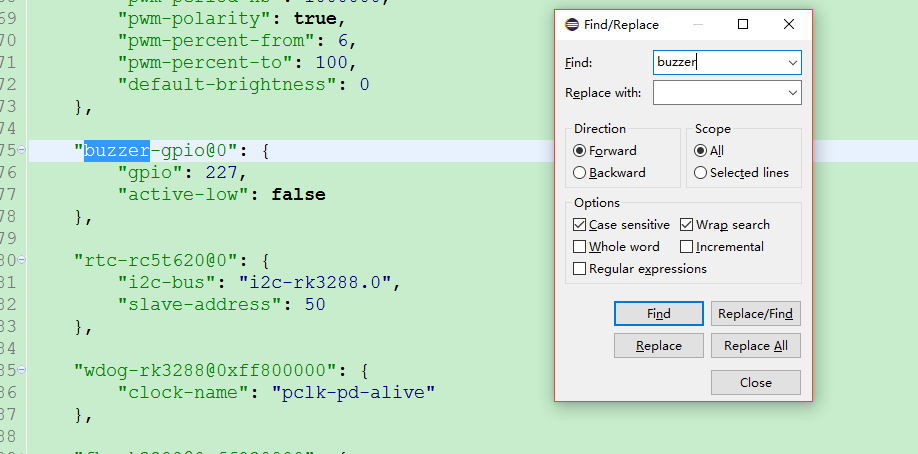Collapse the buzzer-gpio@0 code block

[x=22, y=151]
